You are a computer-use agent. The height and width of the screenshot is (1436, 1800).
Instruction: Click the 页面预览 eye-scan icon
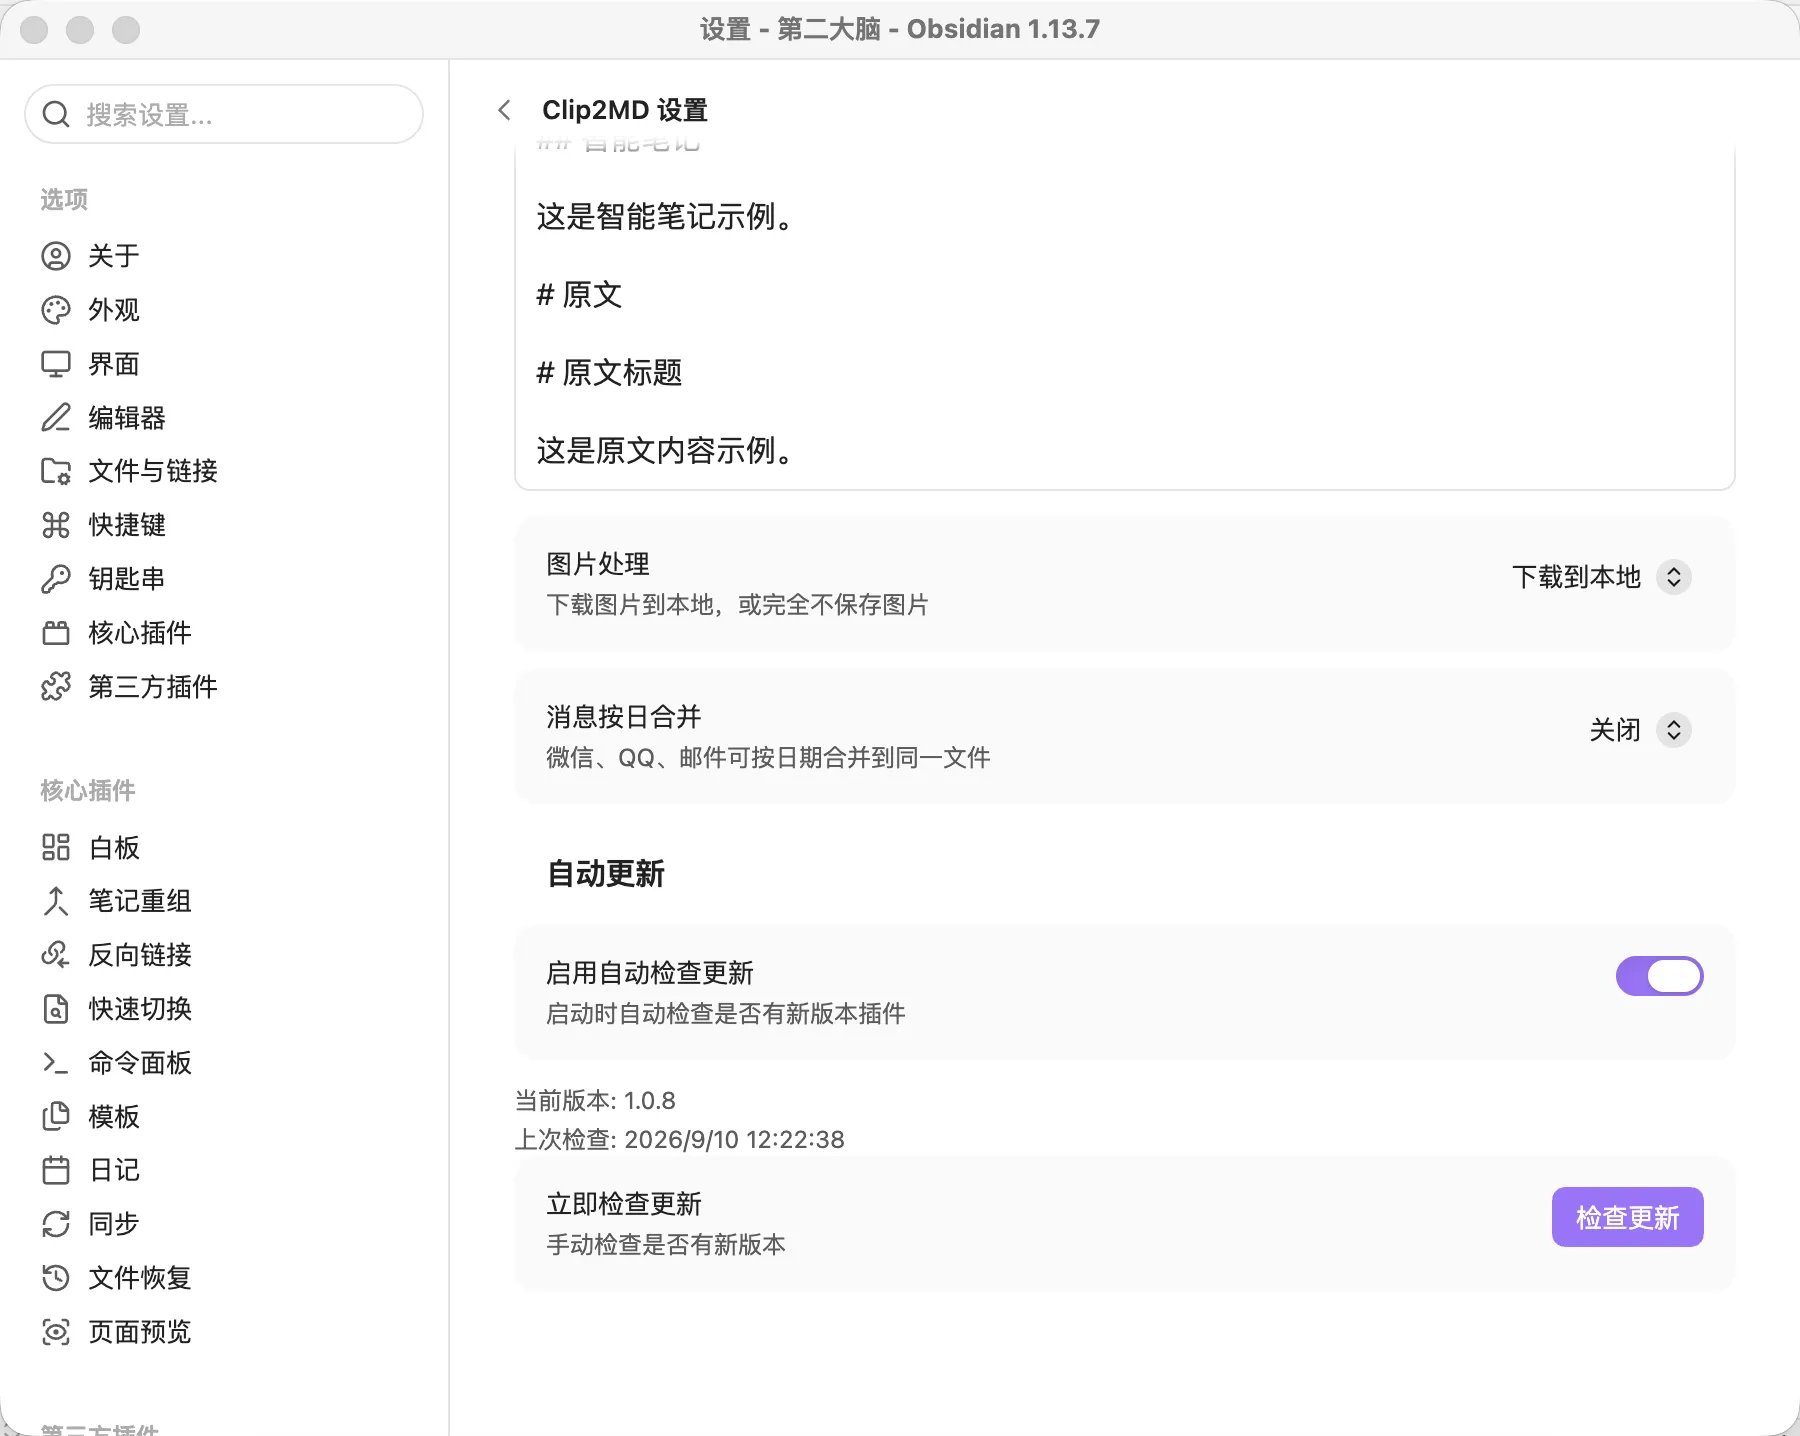pyautogui.click(x=56, y=1332)
